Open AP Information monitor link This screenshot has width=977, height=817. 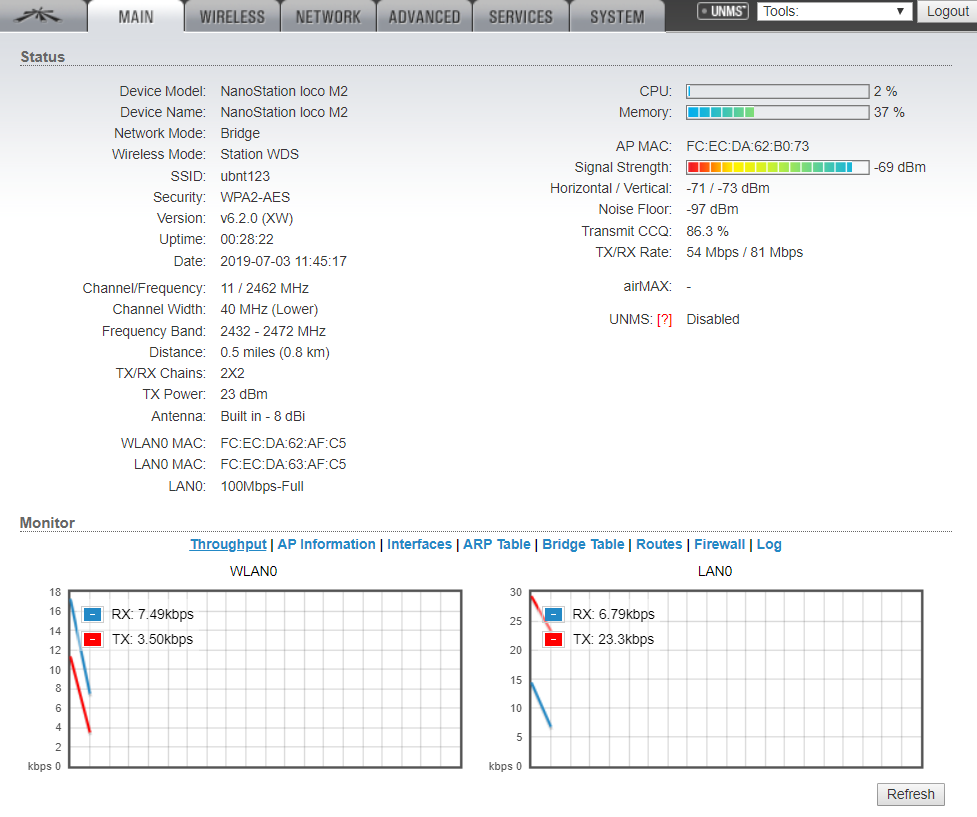(x=326, y=544)
